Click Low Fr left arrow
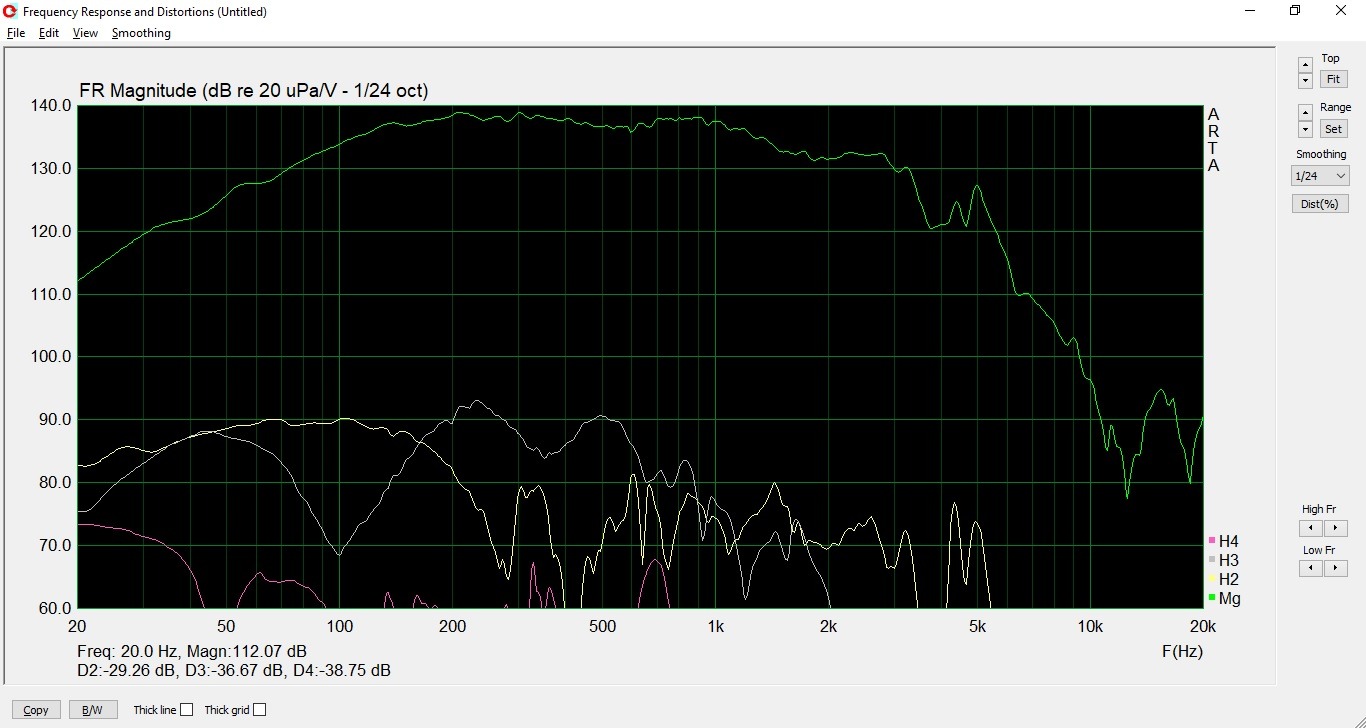This screenshot has height=728, width=1366. tap(1310, 568)
